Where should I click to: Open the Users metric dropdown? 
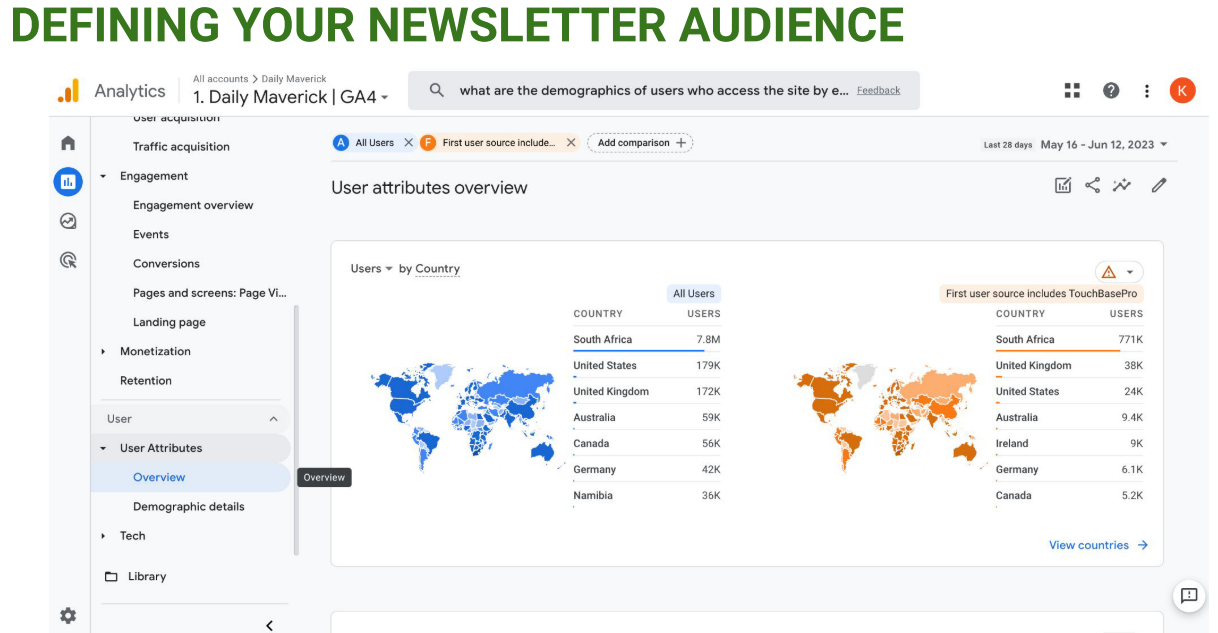click(372, 269)
